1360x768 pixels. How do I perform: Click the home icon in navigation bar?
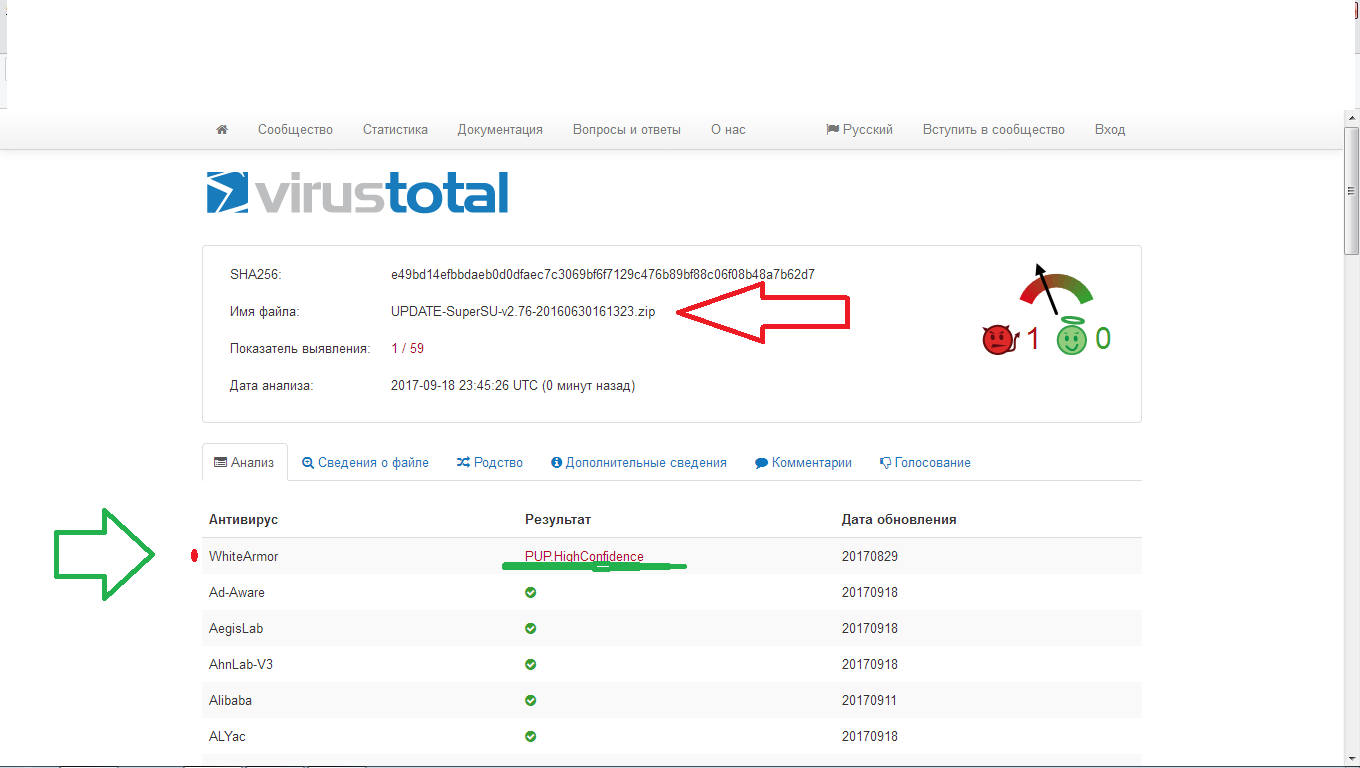coord(222,130)
